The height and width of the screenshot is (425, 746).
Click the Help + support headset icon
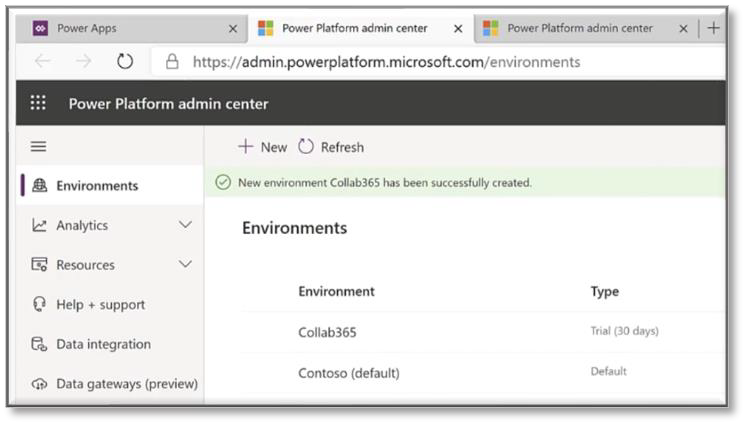[x=39, y=304]
